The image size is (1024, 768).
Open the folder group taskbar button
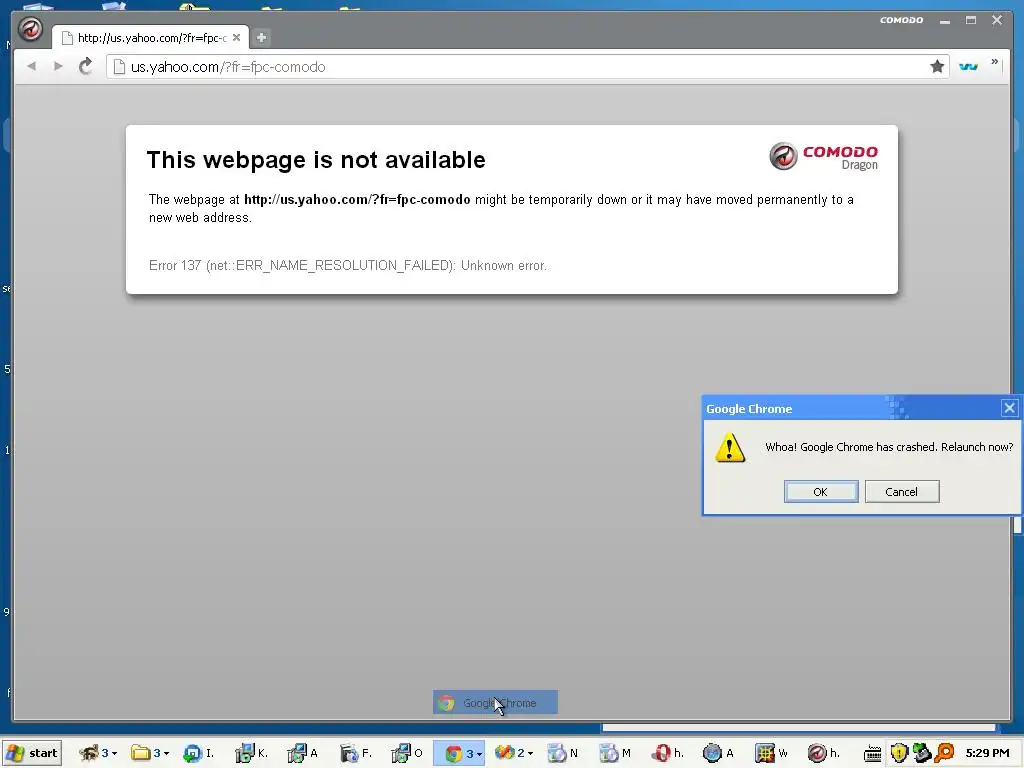pos(150,753)
